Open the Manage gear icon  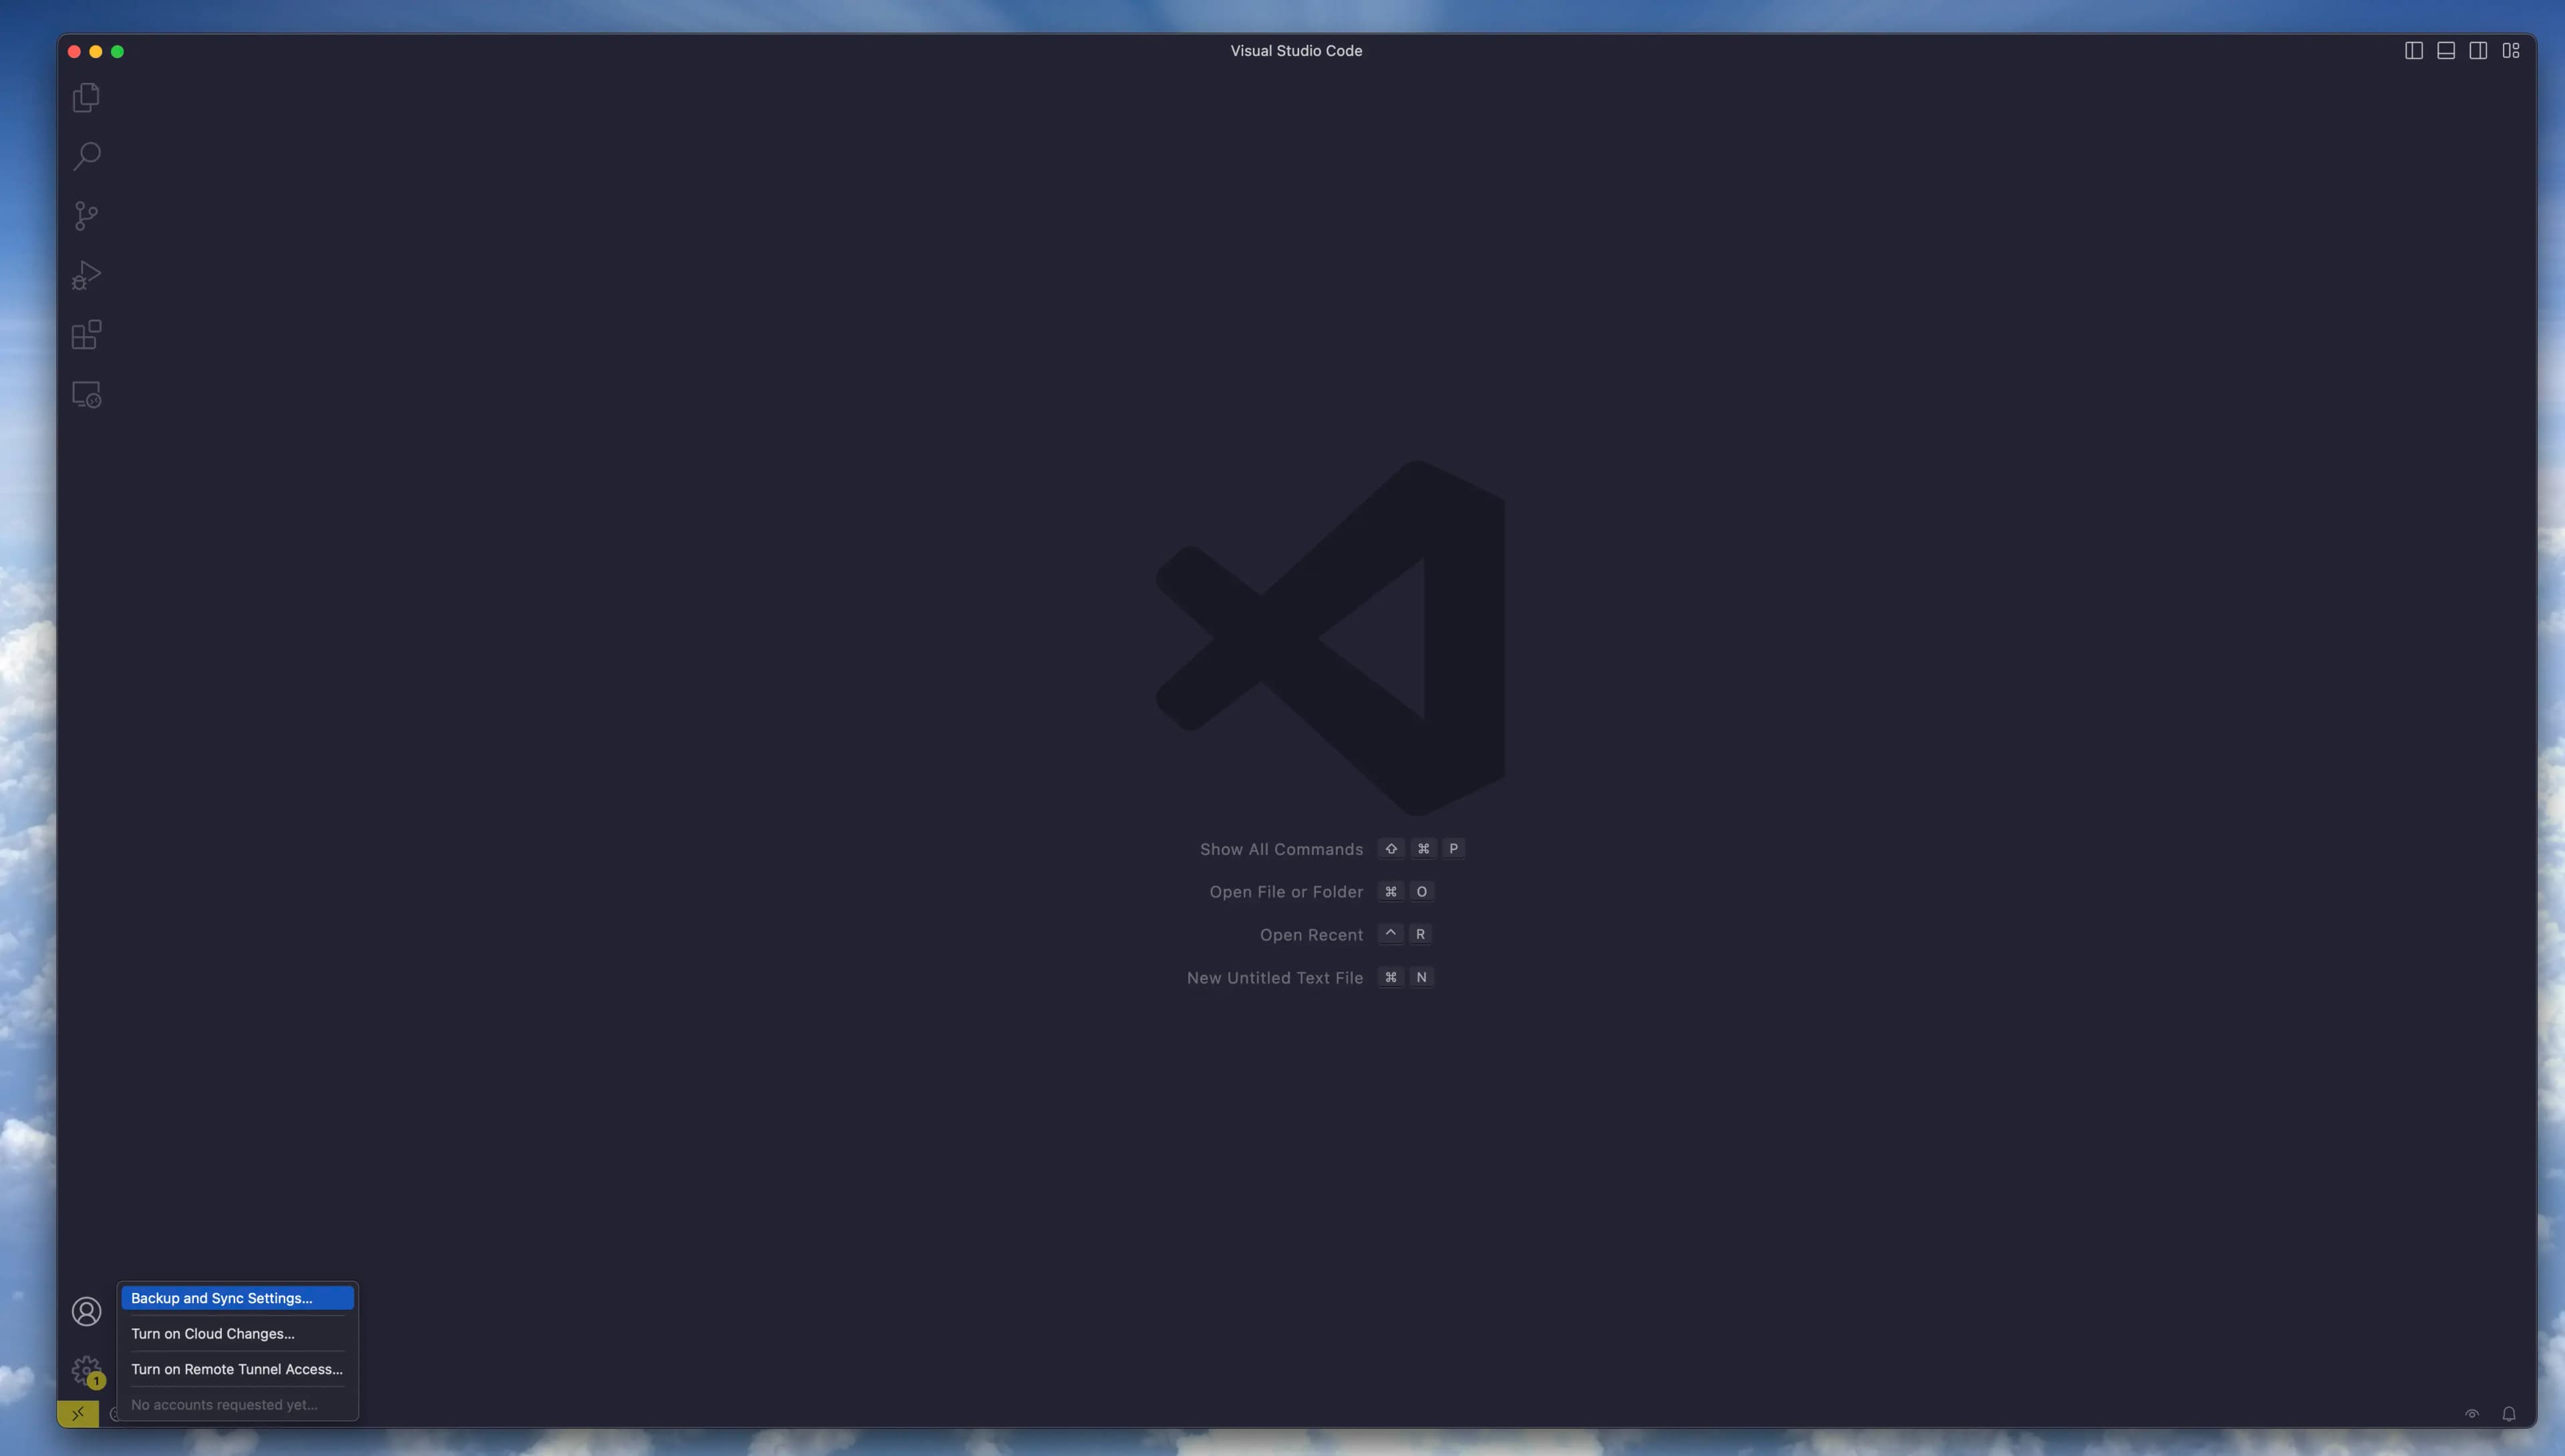coord(86,1370)
